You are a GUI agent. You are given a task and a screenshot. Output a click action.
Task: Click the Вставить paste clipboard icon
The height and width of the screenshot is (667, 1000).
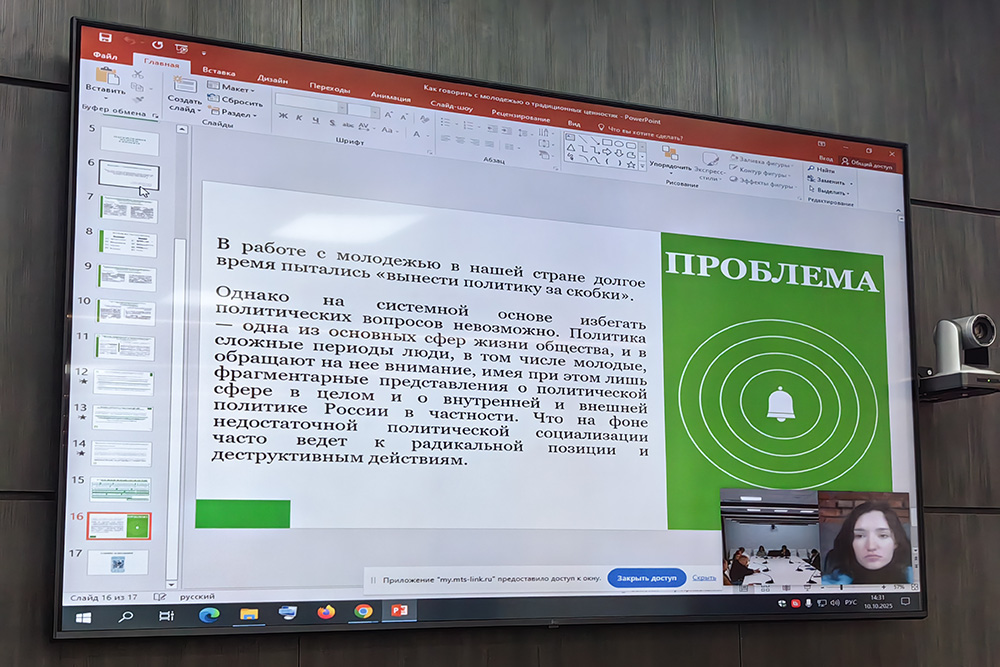(108, 75)
